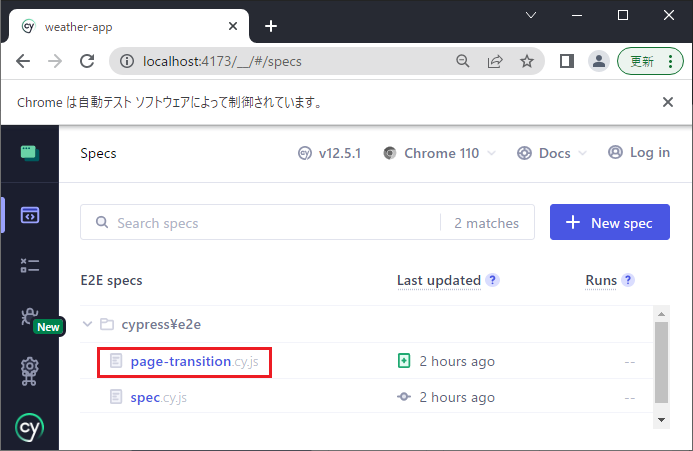Expand the Chrome 110 browser dropdown
This screenshot has width=693, height=451.
[438, 153]
